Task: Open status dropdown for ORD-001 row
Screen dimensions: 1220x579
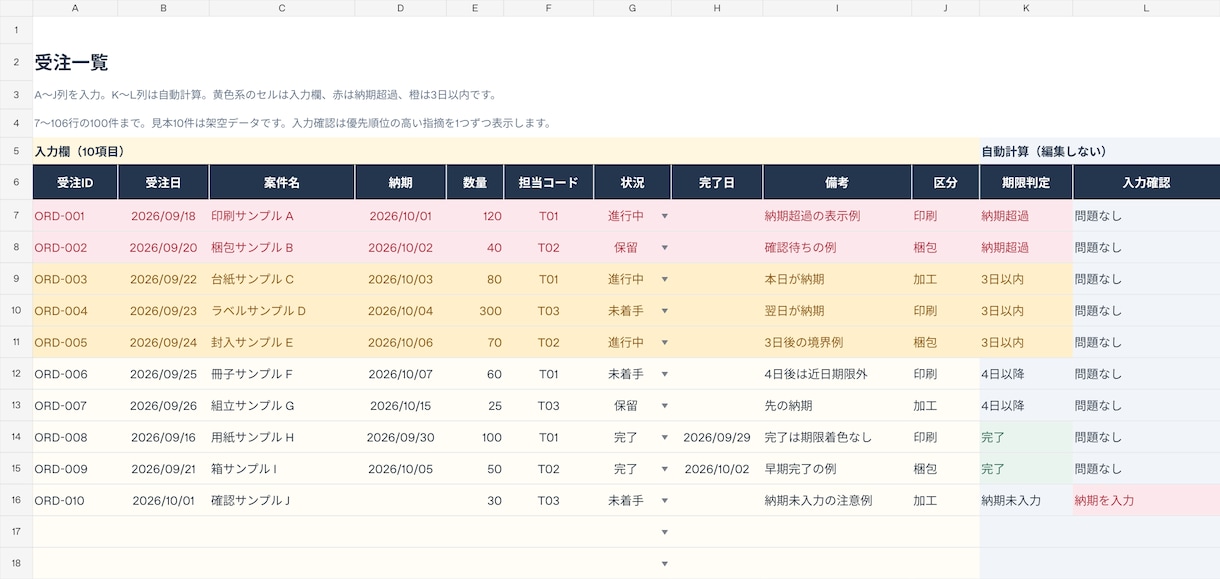Action: point(665,216)
